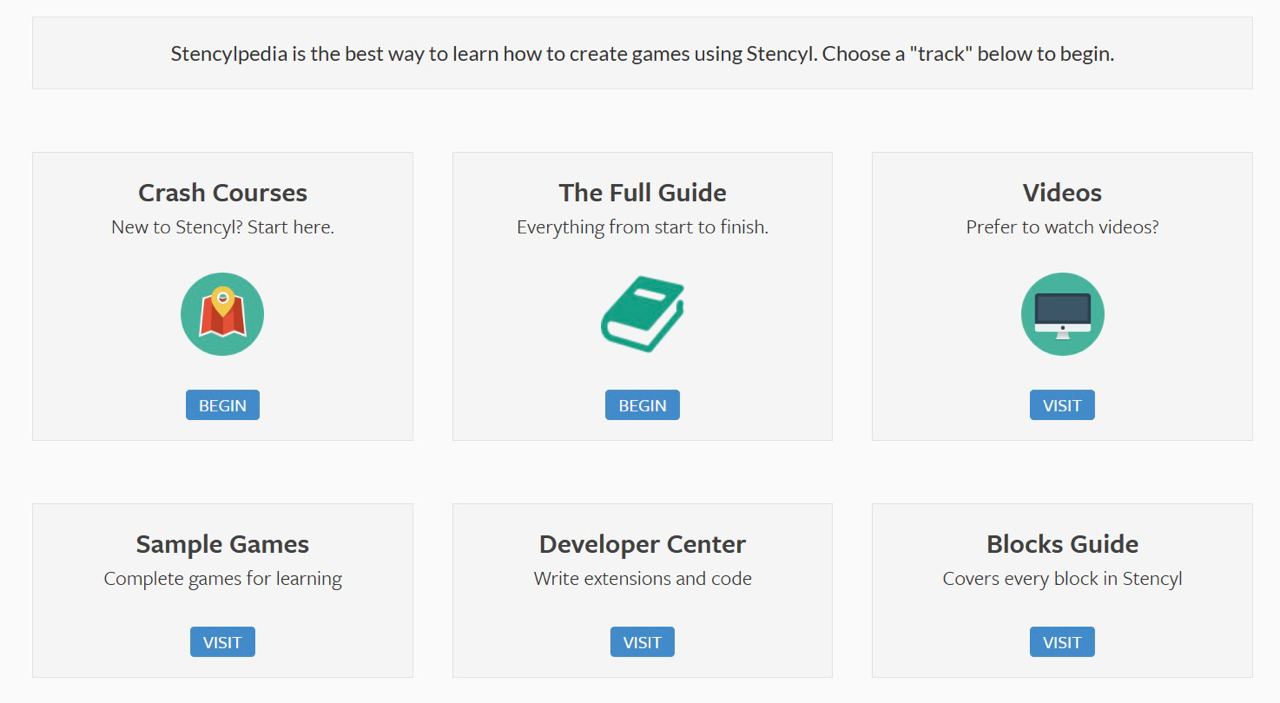Click the green book icon under The Full Guide

pyautogui.click(x=641, y=313)
